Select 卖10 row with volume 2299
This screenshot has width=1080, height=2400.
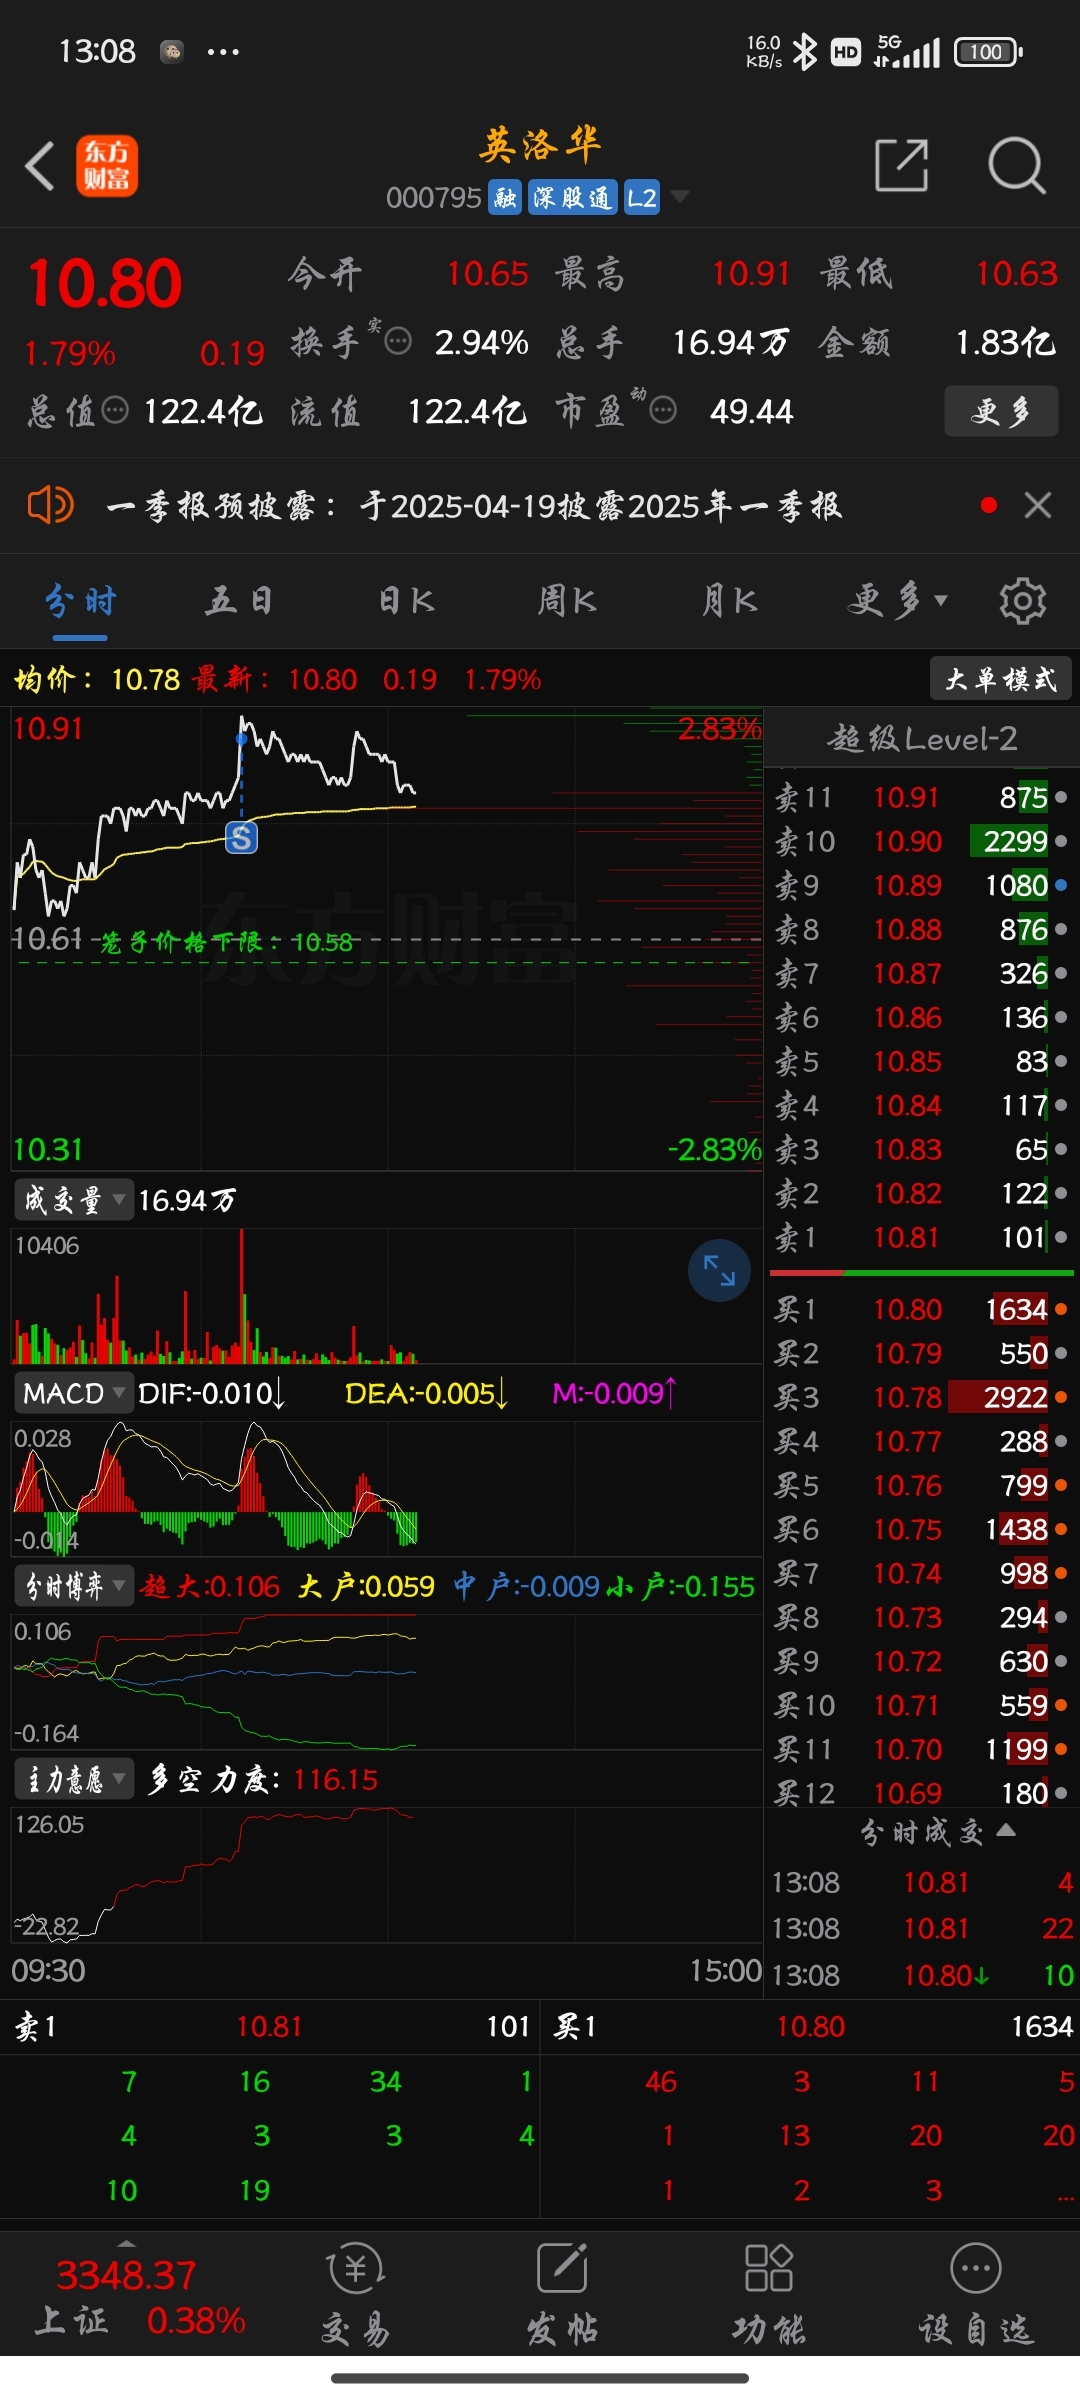(x=921, y=841)
